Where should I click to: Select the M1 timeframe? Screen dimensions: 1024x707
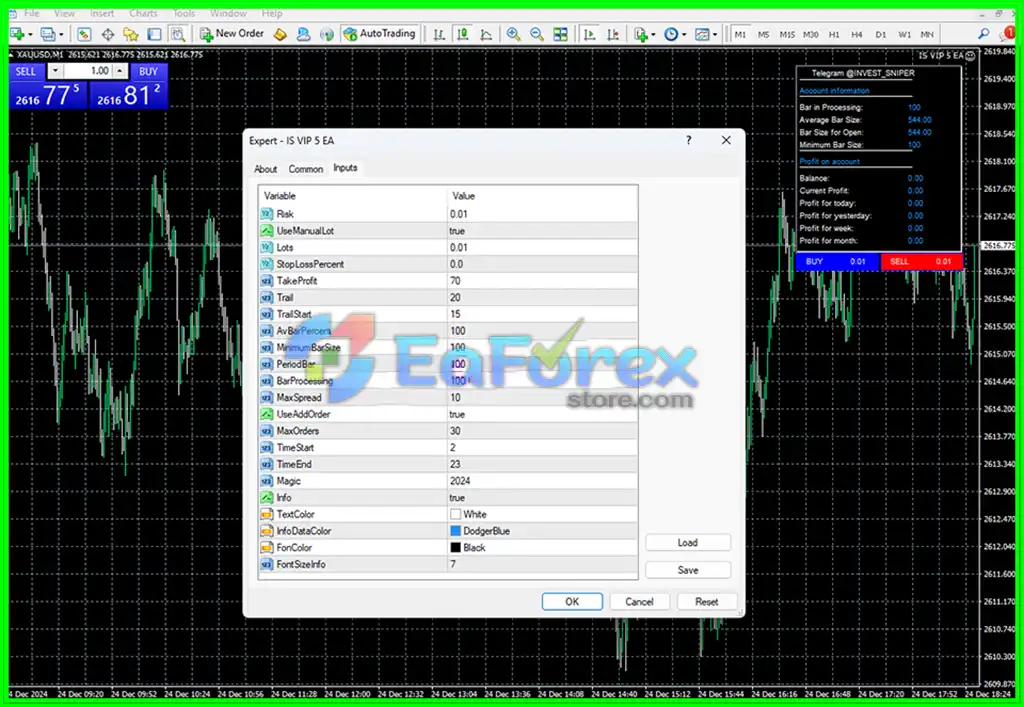740,34
